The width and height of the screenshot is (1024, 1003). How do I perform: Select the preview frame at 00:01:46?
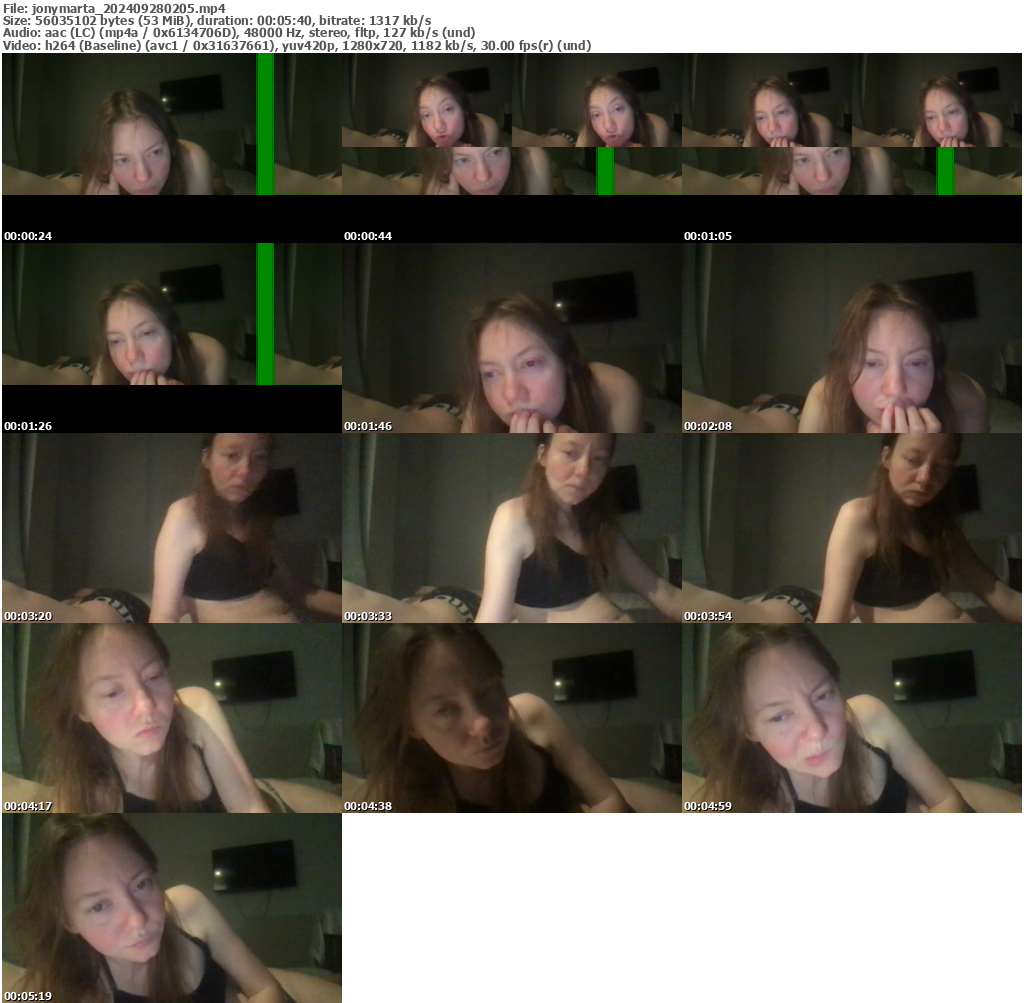pyautogui.click(x=512, y=330)
